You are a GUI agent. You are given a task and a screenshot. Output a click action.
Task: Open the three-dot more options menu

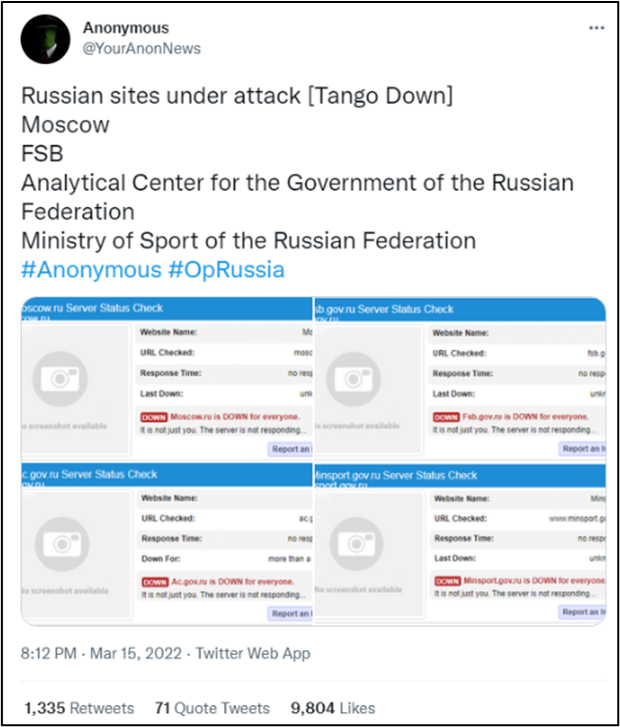click(x=596, y=28)
